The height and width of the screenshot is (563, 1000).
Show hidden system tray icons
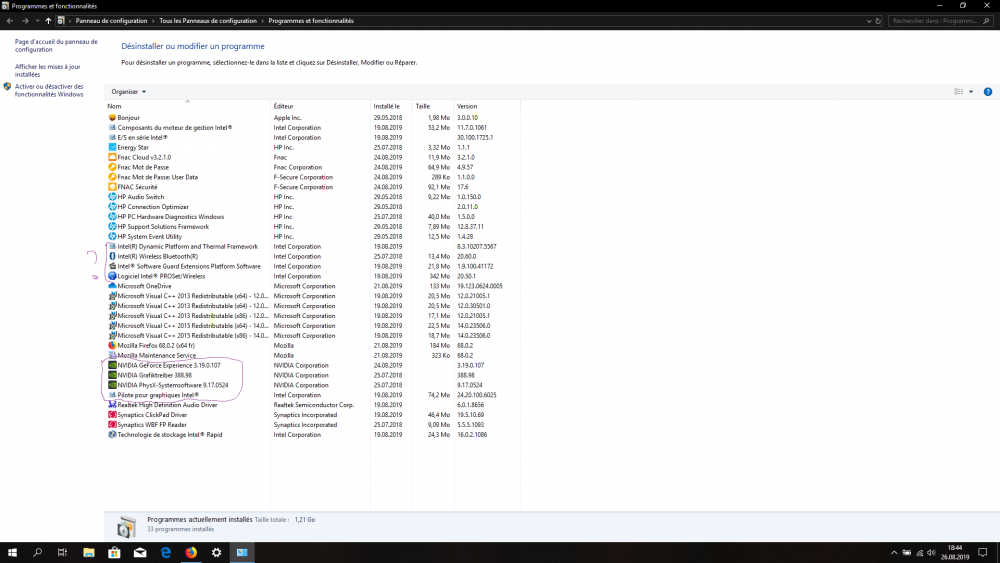[x=893, y=553]
